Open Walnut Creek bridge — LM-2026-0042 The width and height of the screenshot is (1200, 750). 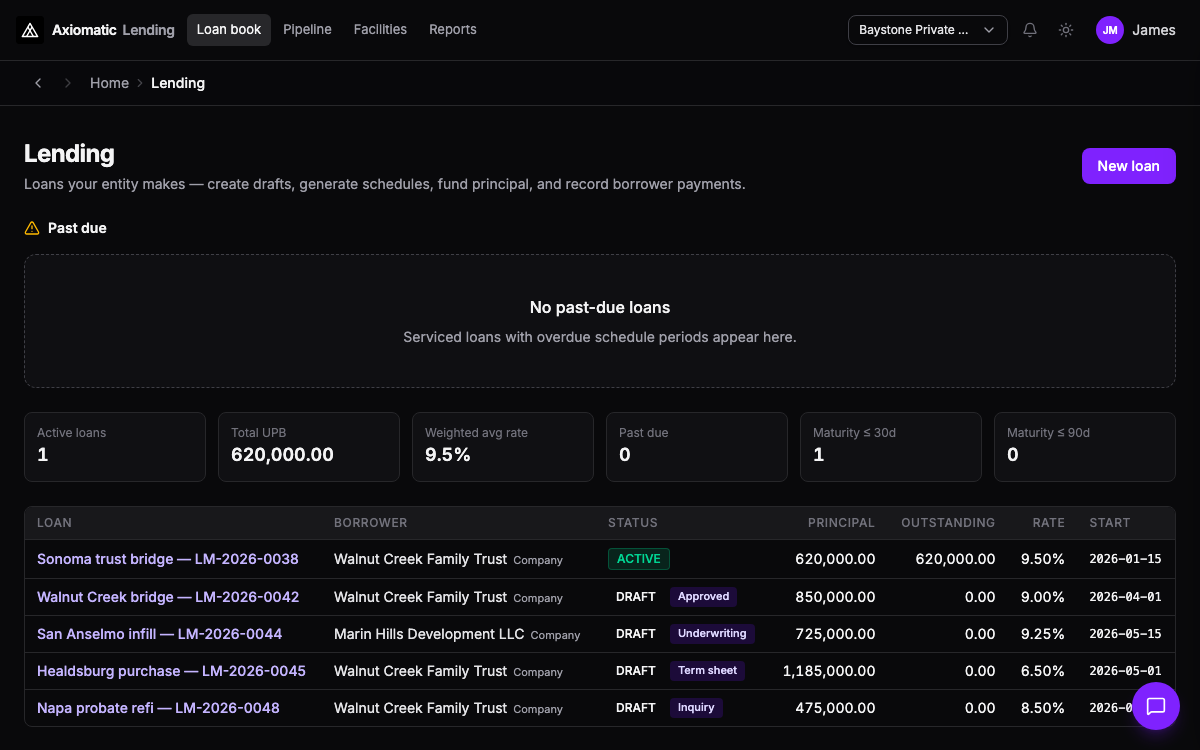click(168, 597)
